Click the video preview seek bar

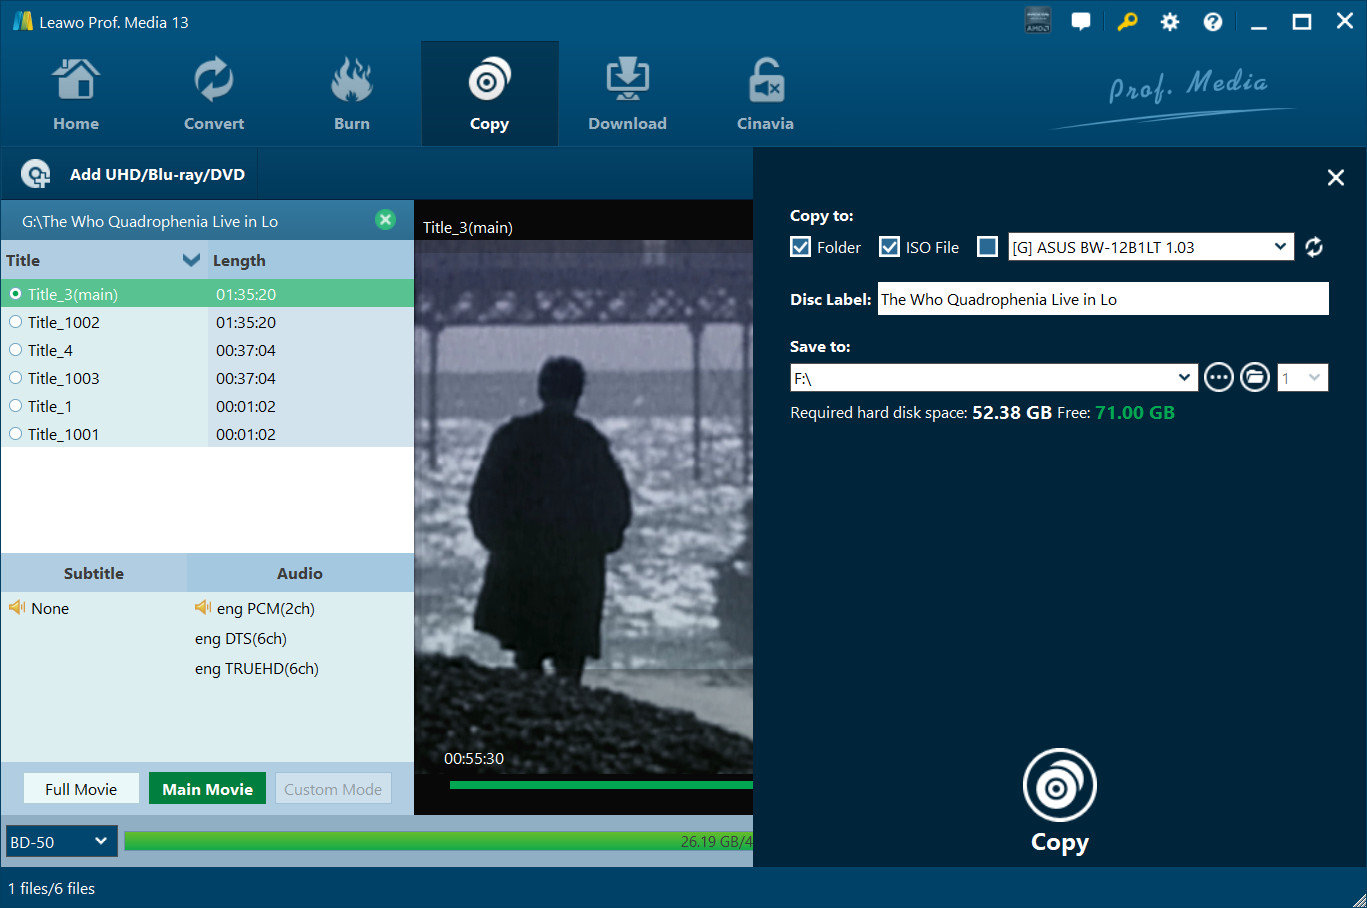tap(601, 785)
